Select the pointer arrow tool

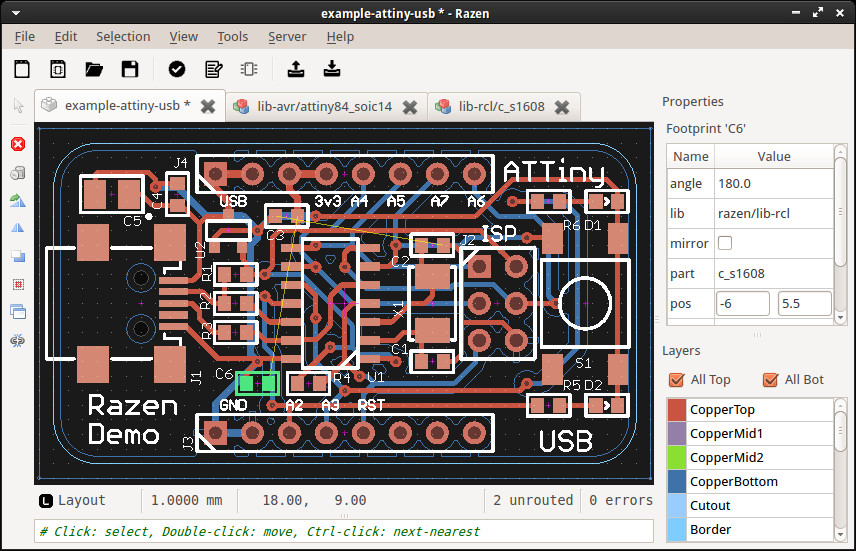[x=18, y=105]
